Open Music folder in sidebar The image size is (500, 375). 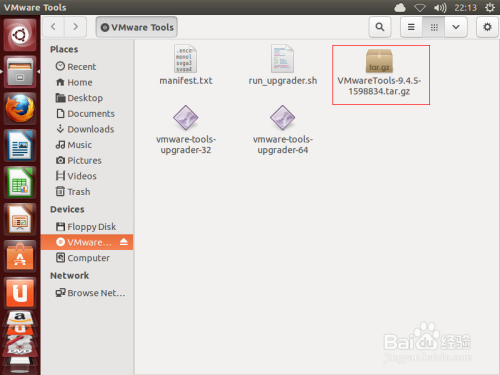click(87, 145)
